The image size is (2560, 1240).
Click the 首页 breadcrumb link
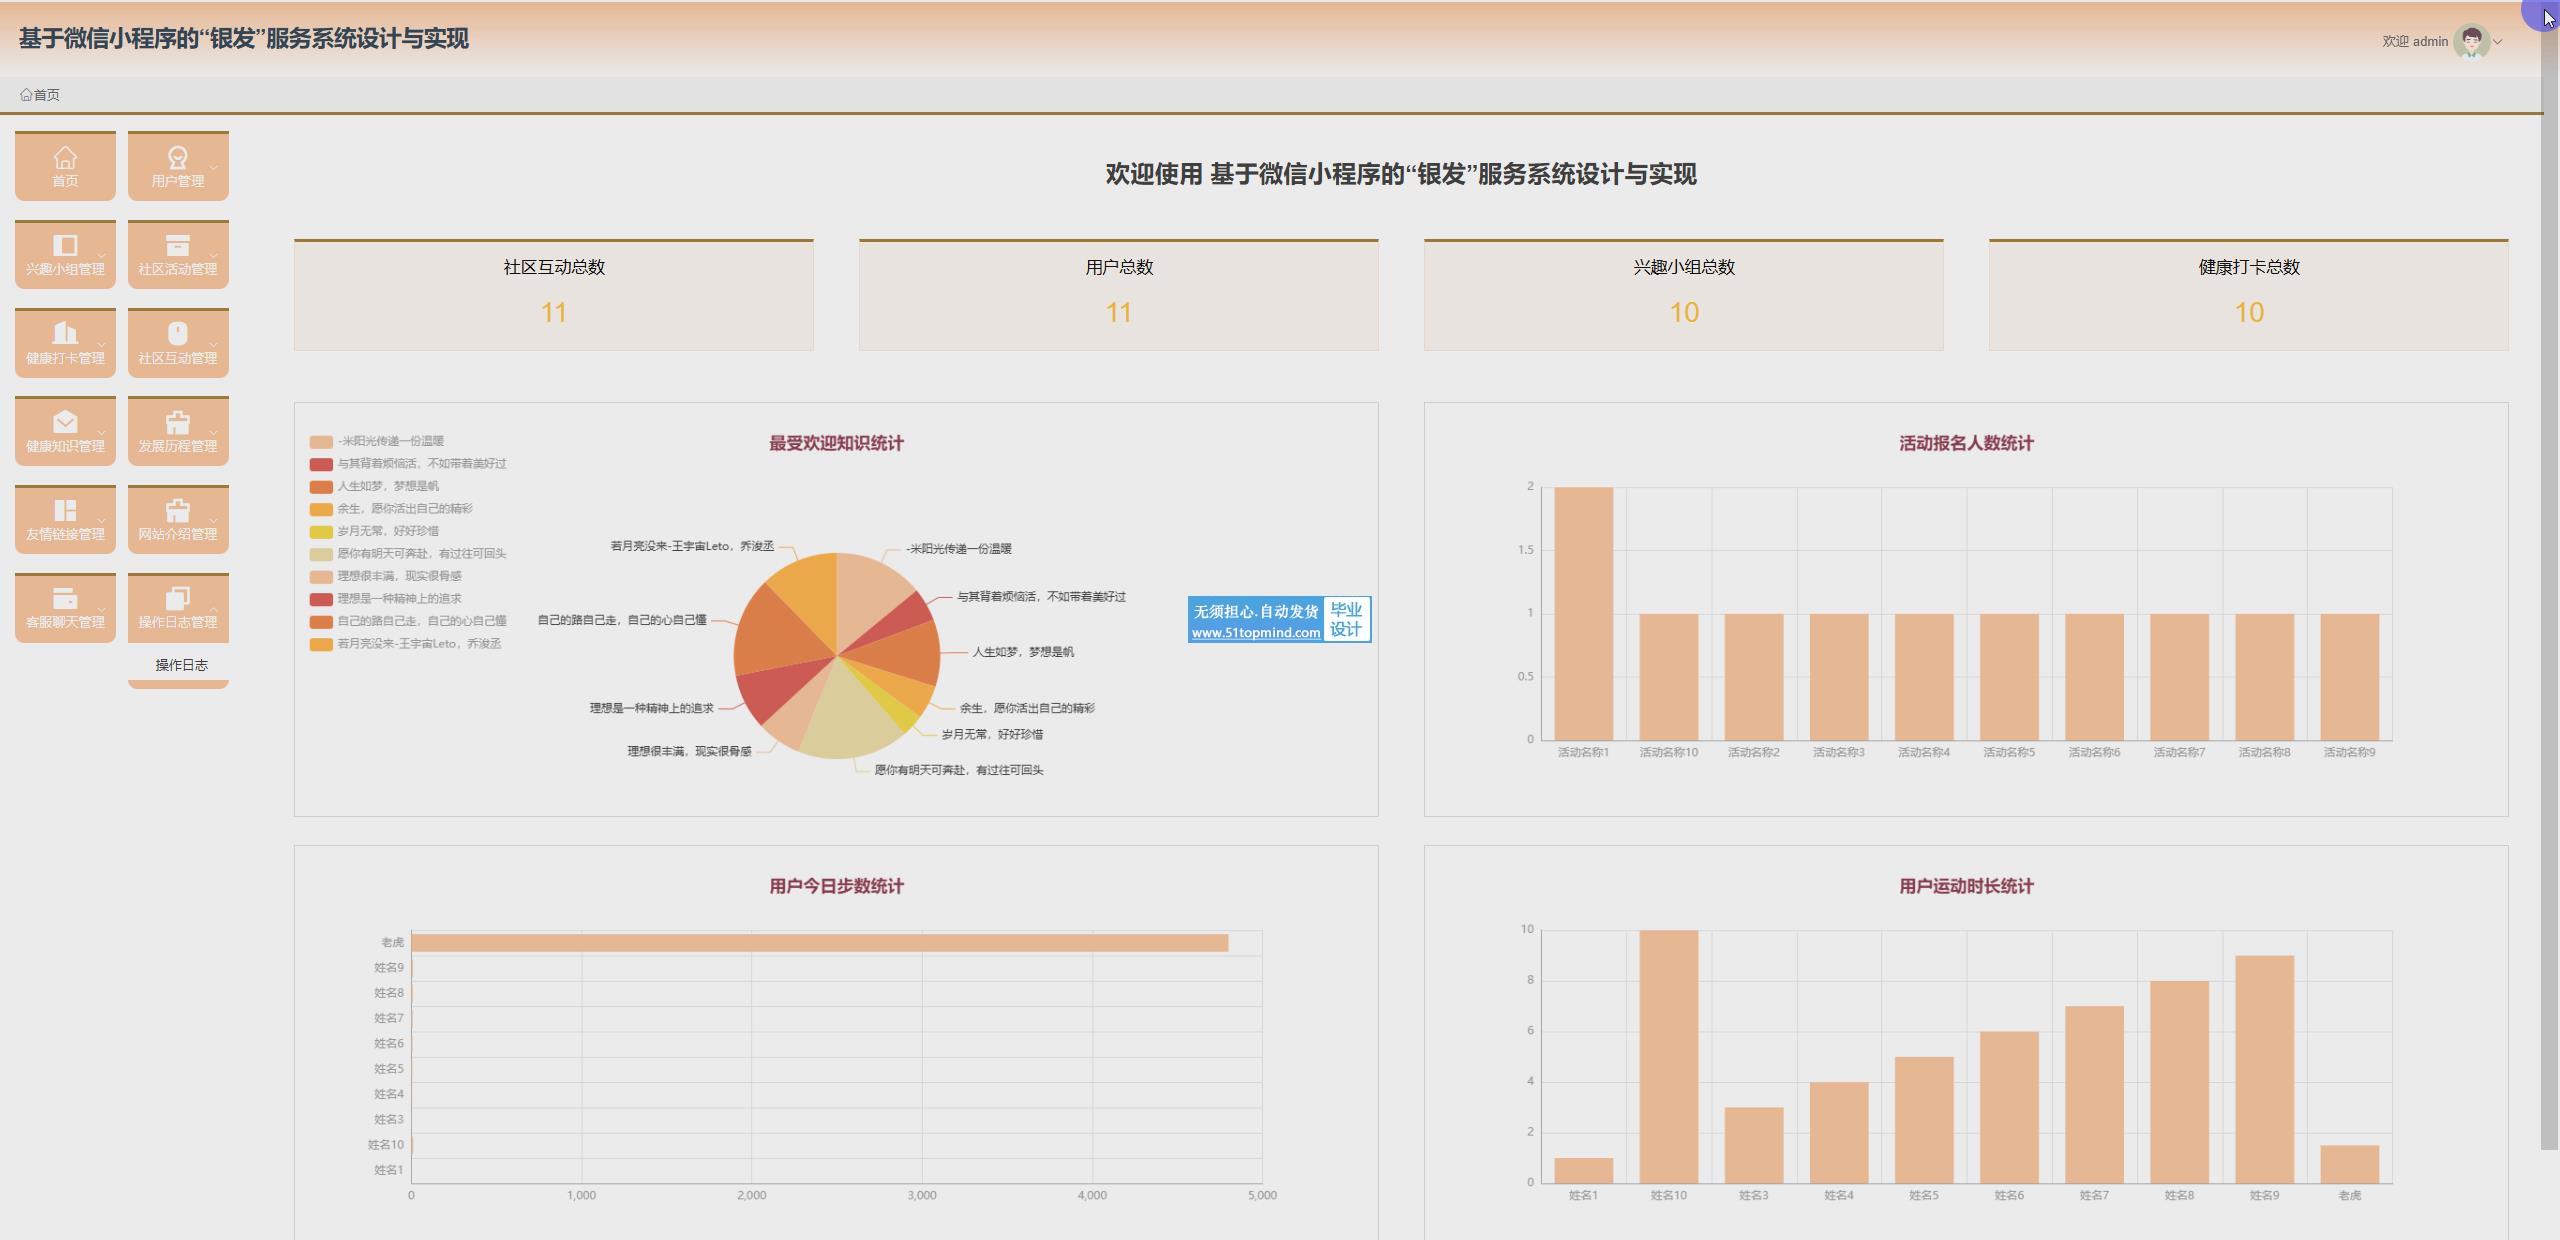pyautogui.click(x=46, y=95)
